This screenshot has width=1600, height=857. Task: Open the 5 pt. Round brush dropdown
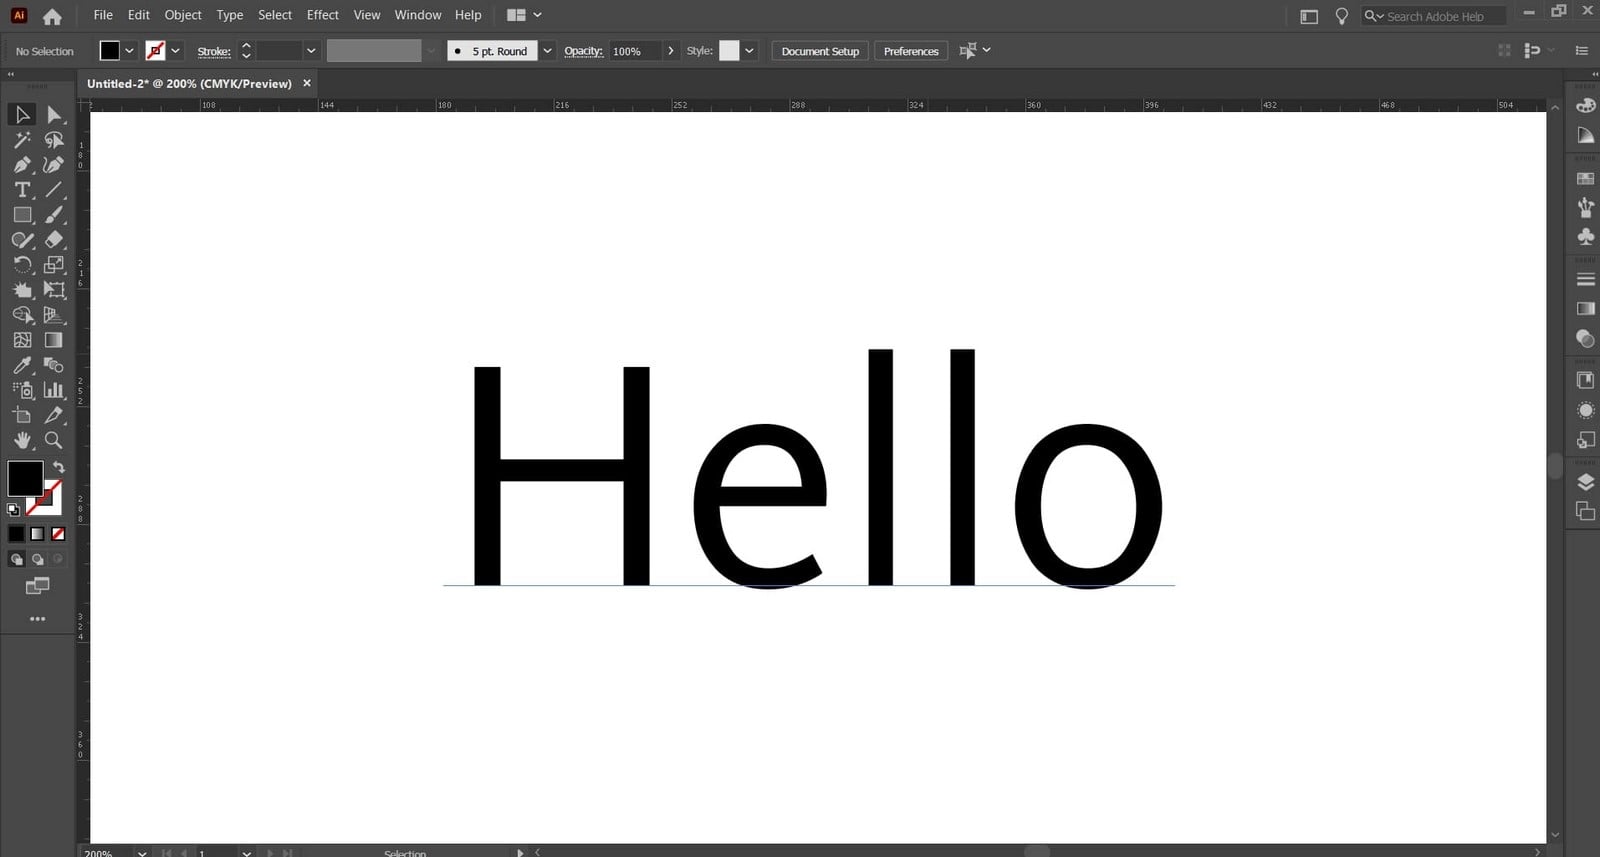click(x=547, y=51)
